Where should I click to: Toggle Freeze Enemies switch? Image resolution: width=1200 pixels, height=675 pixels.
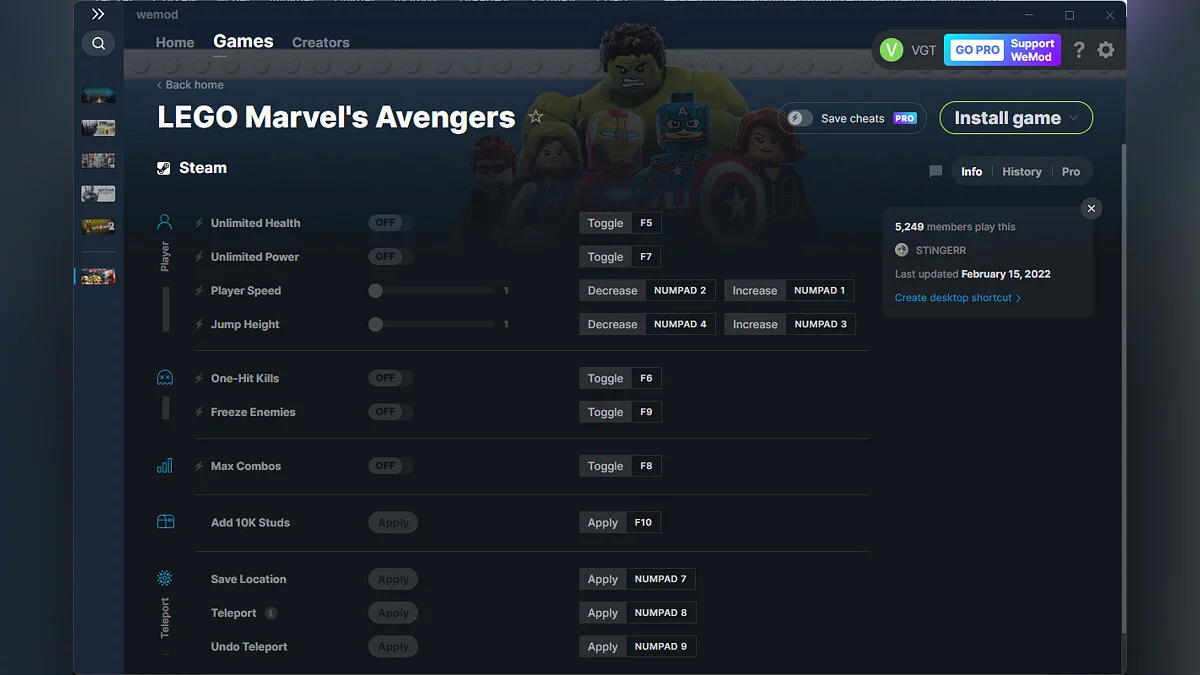(x=391, y=412)
